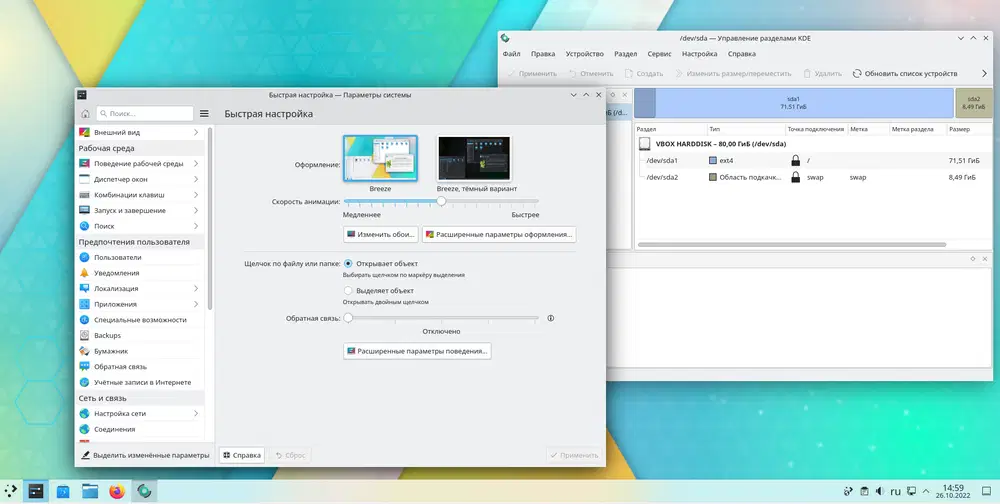Expand the Поведение рабочей среды arrow
Image resolution: width=1000 pixels, height=504 pixels.
(196, 164)
